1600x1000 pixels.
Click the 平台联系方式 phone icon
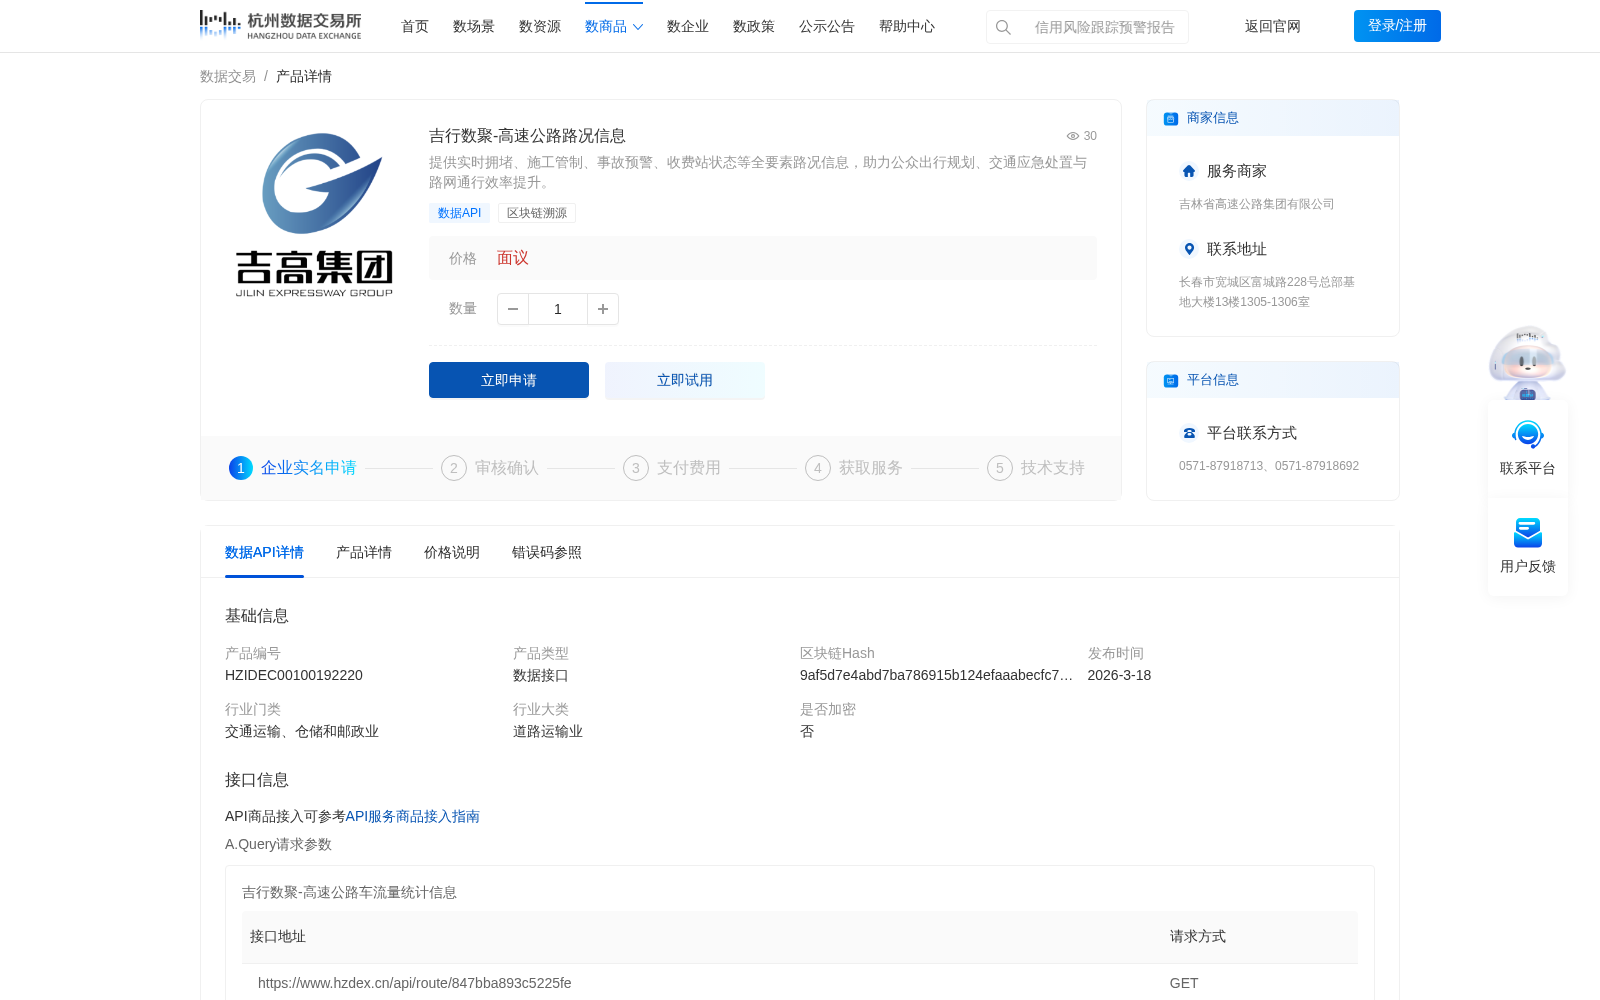pyautogui.click(x=1189, y=433)
